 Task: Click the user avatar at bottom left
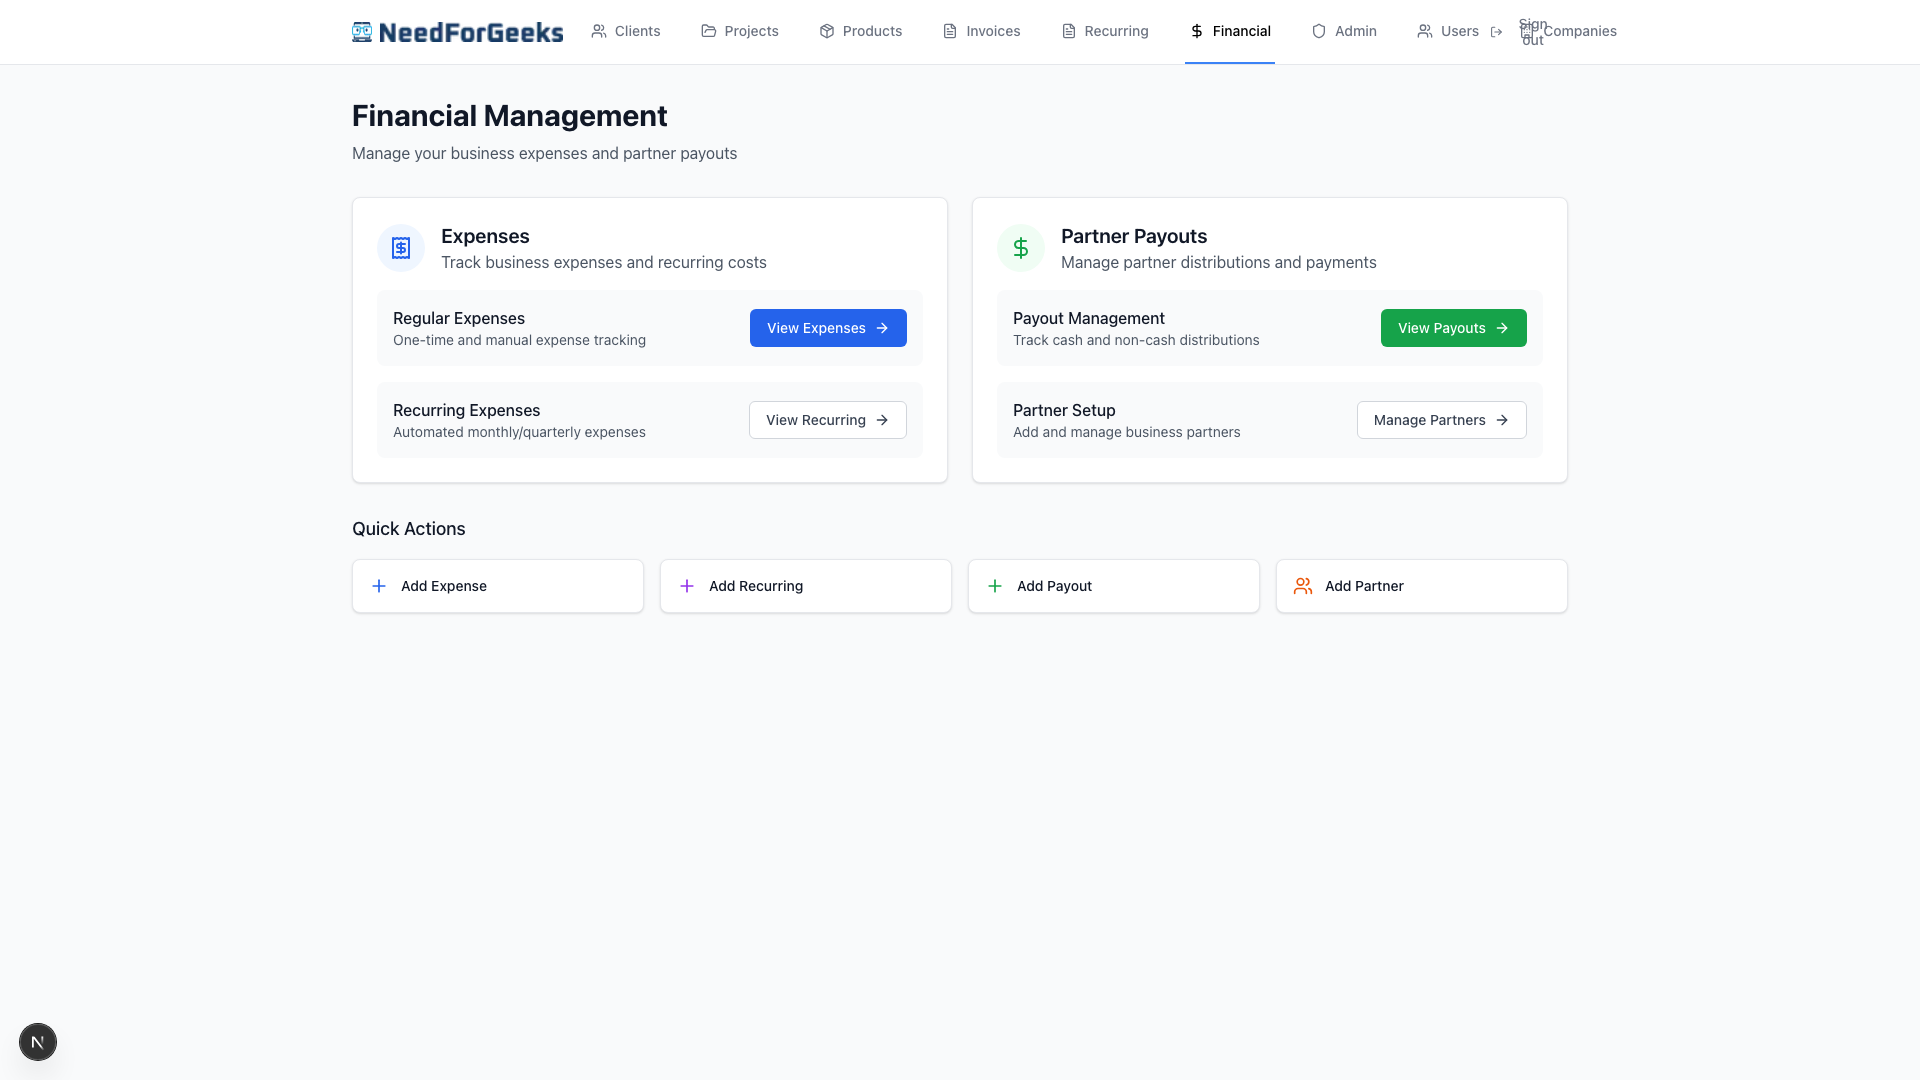(x=38, y=1041)
